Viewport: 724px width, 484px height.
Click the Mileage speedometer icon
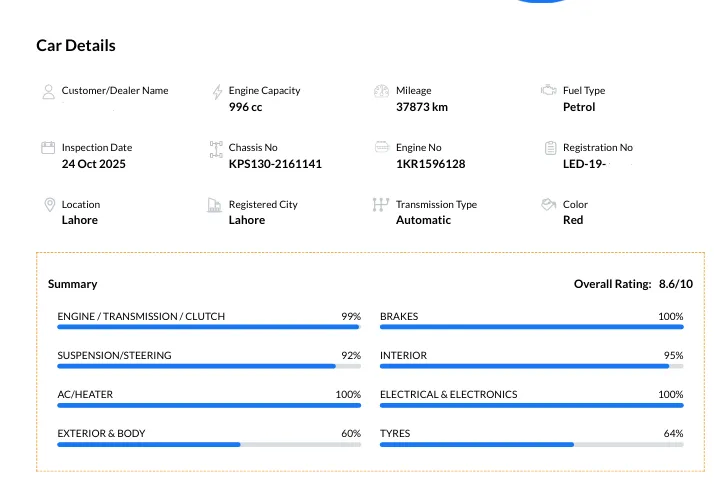[381, 92]
